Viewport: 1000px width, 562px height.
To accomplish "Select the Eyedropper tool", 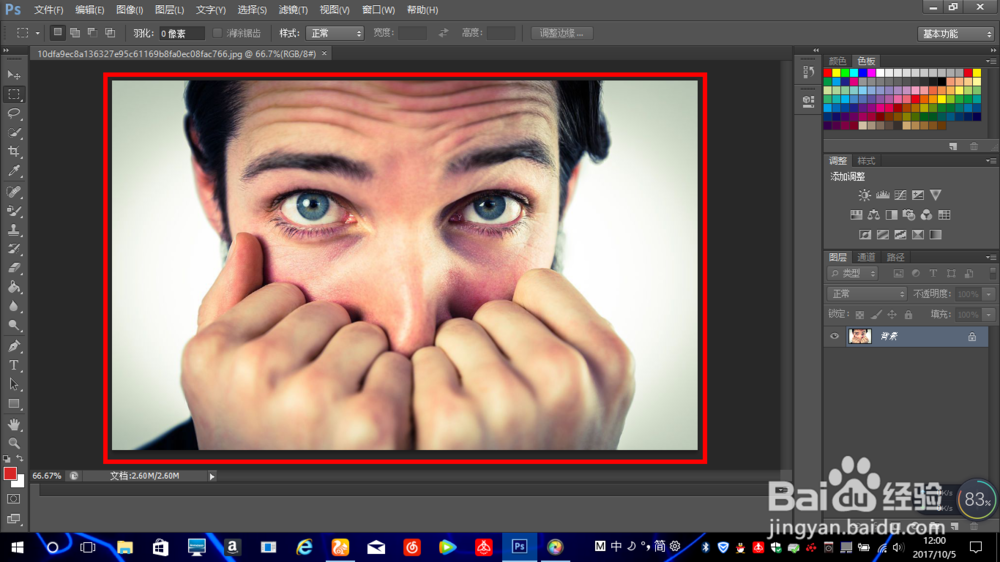I will click(x=14, y=171).
